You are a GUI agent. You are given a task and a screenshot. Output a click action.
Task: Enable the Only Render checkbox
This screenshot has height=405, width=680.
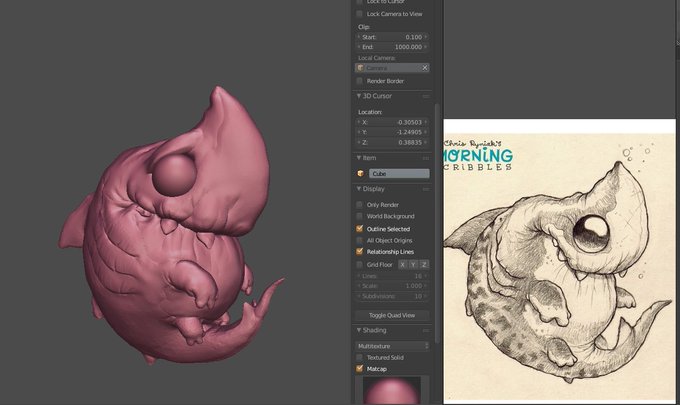click(x=359, y=205)
